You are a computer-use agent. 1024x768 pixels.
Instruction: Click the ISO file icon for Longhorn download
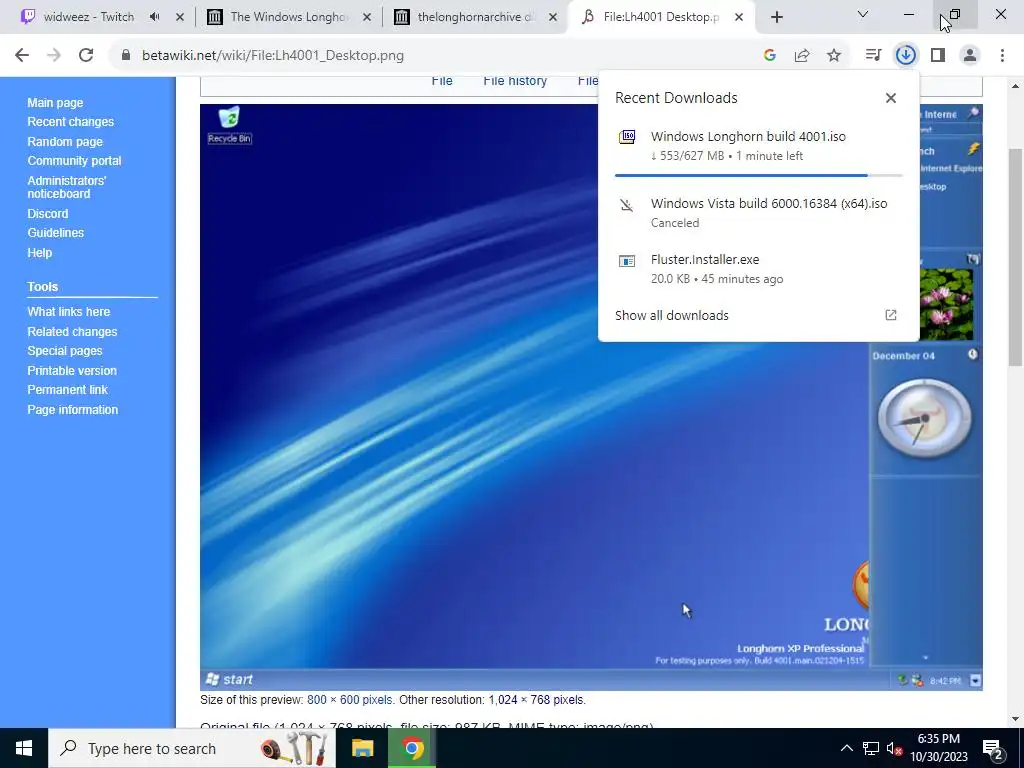coord(627,136)
